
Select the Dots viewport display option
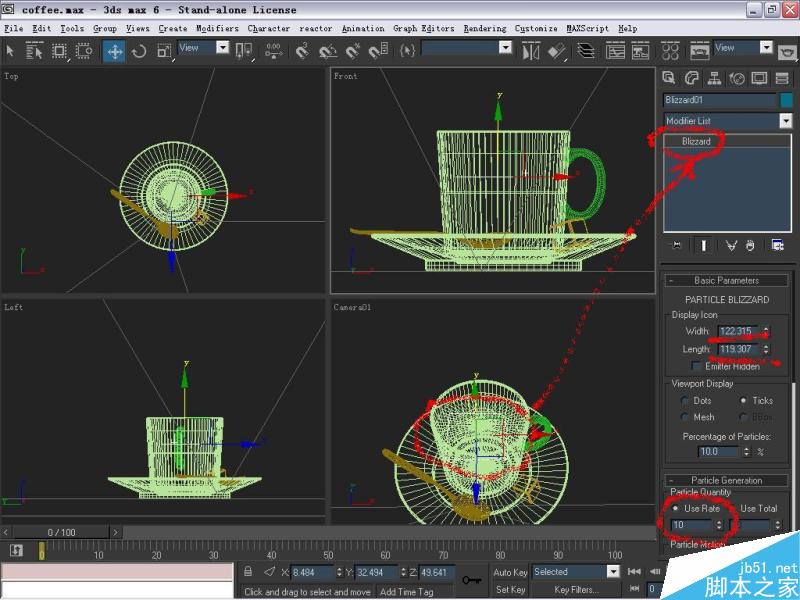pyautogui.click(x=685, y=400)
